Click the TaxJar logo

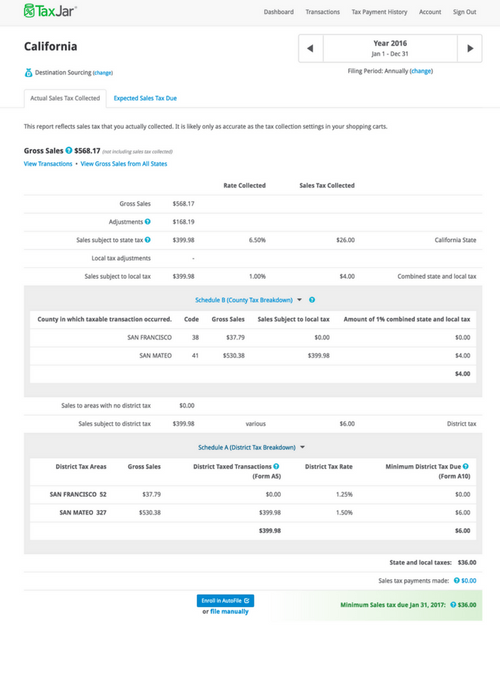pos(50,11)
